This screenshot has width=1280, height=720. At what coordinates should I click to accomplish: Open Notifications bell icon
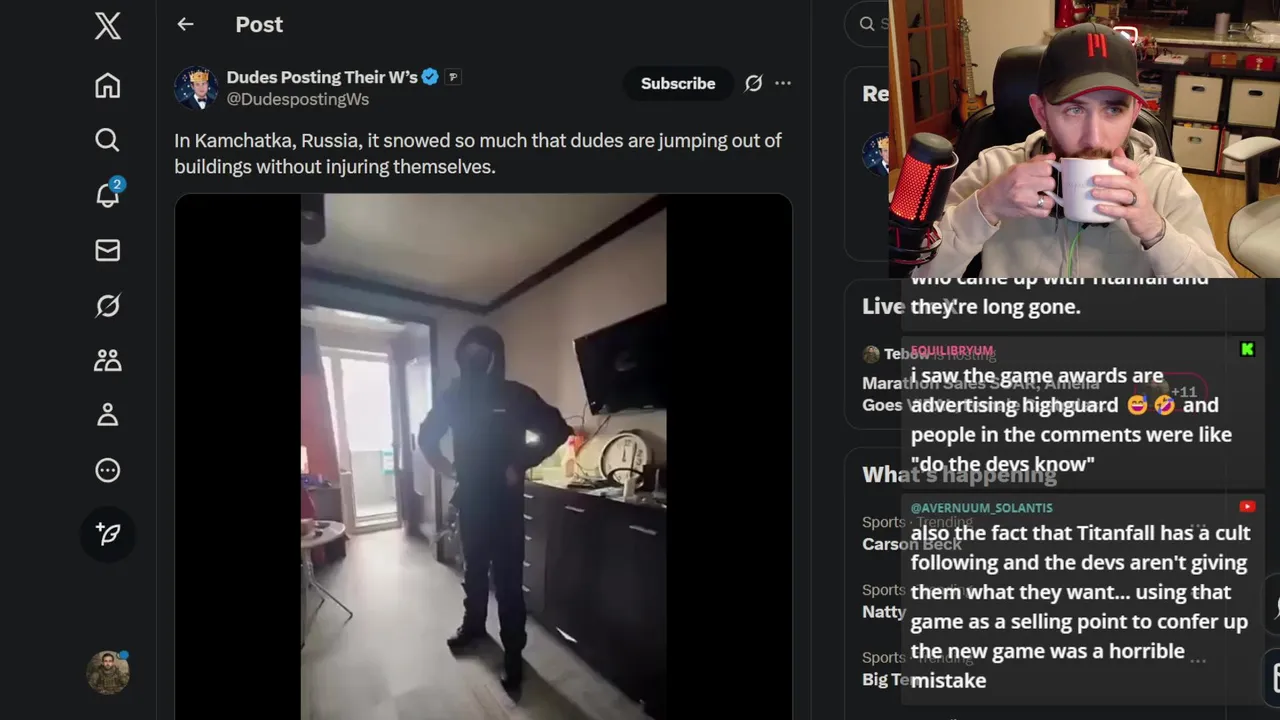click(108, 194)
